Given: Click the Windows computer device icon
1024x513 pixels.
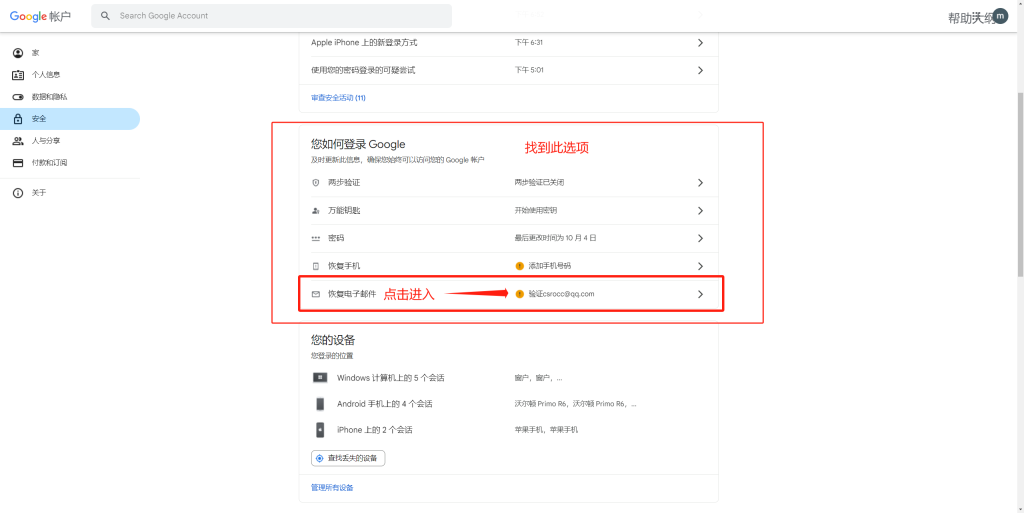Looking at the screenshot, I should pyautogui.click(x=320, y=378).
